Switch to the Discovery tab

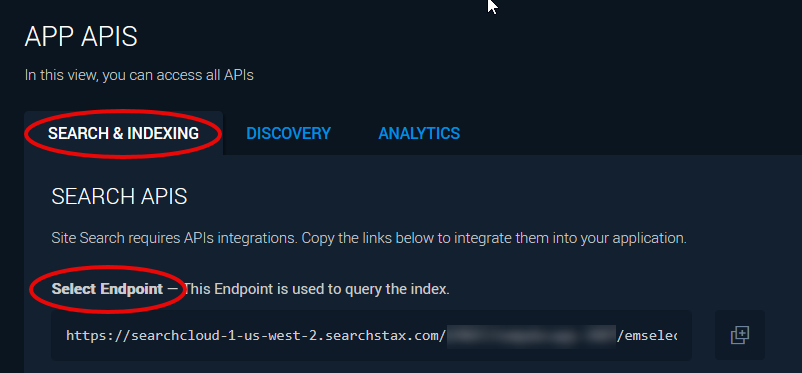(288, 134)
